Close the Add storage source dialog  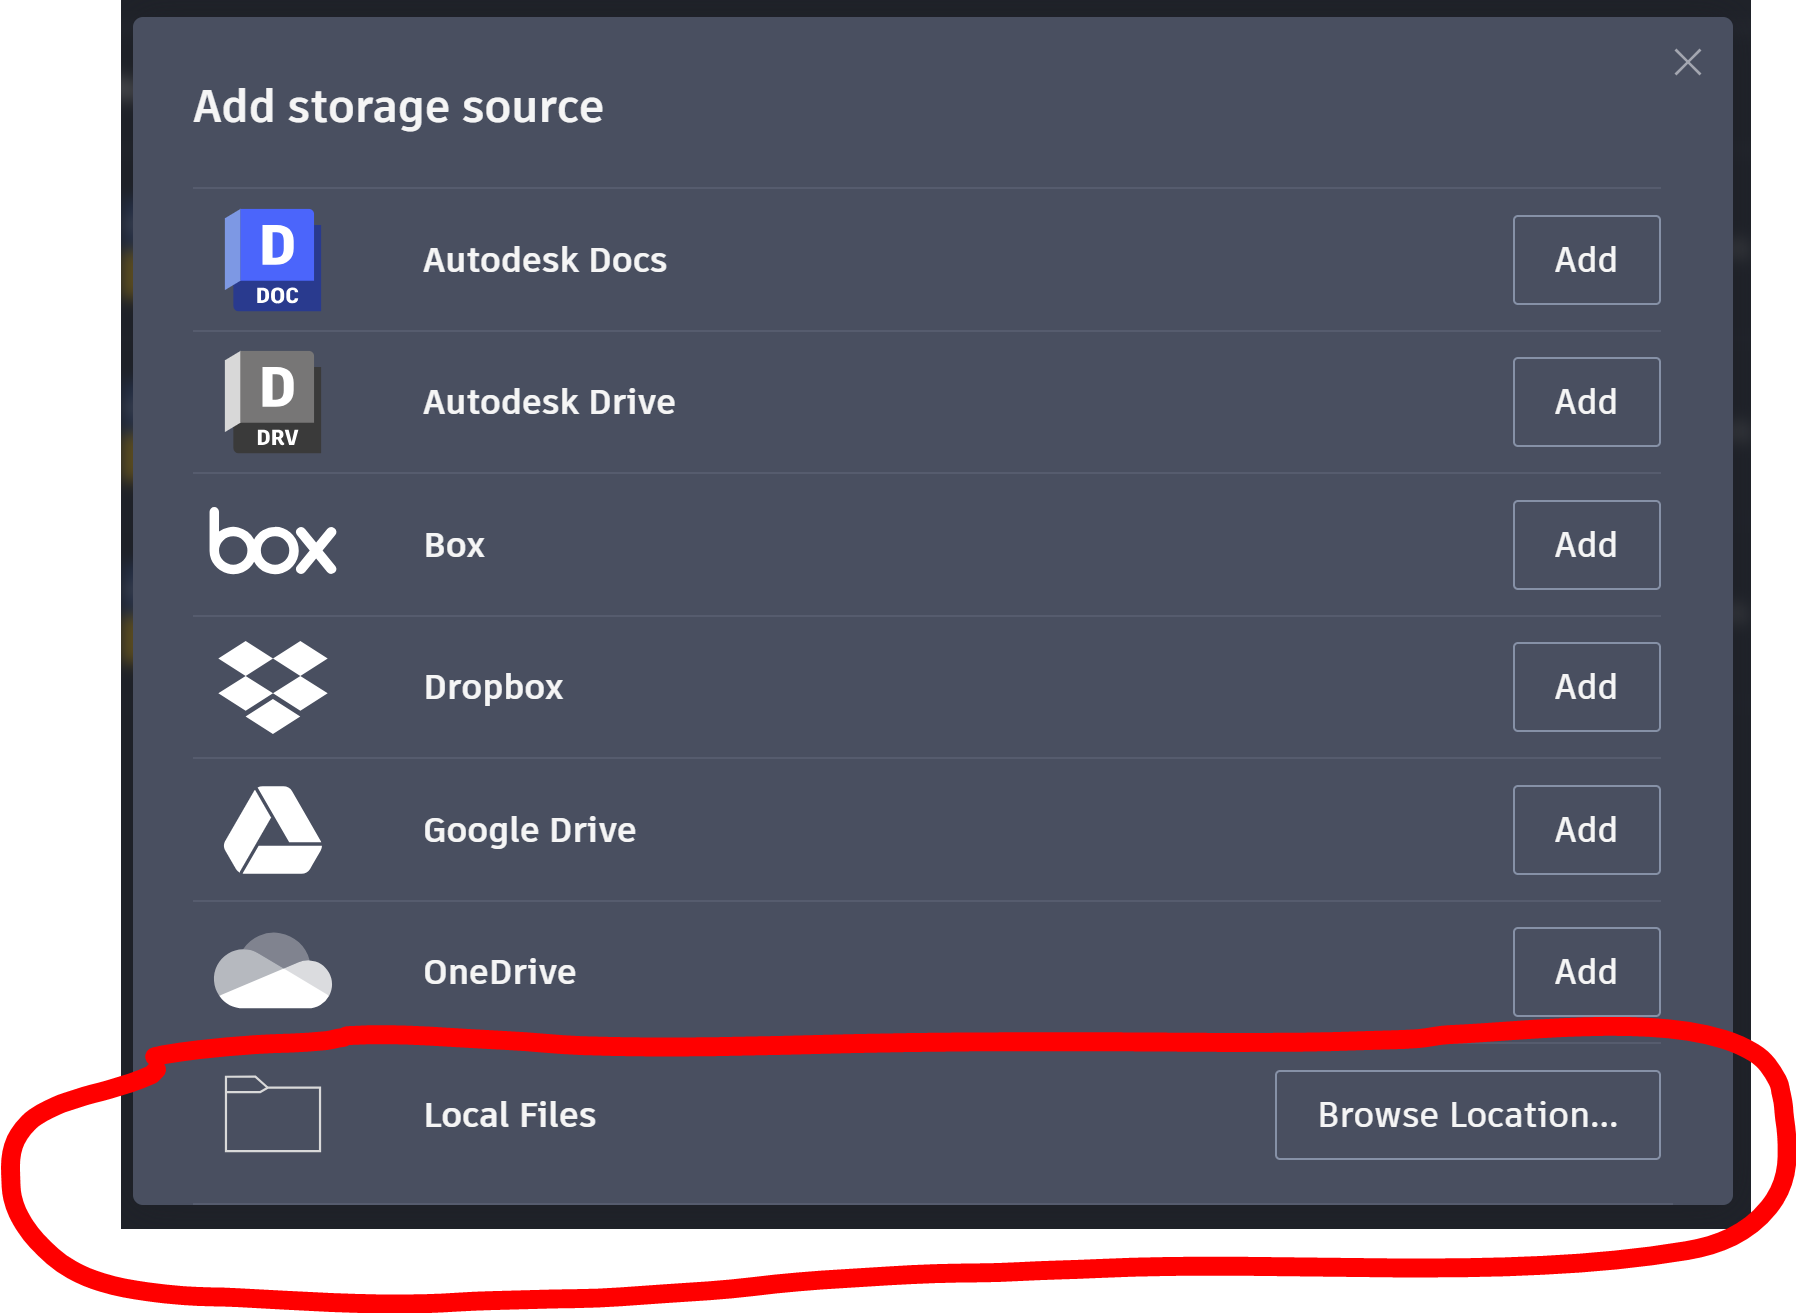(1688, 62)
